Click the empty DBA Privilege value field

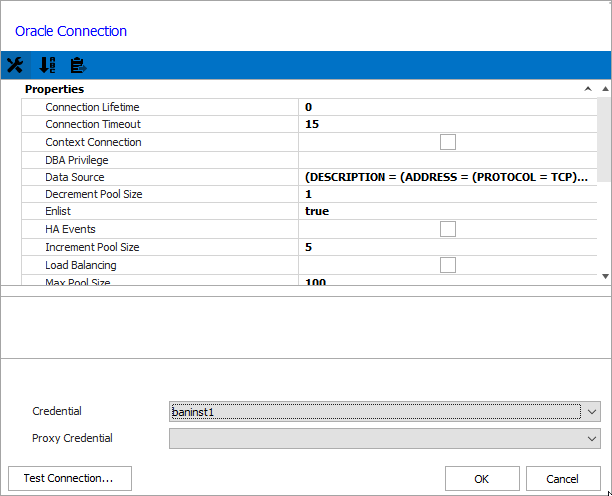pyautogui.click(x=448, y=160)
